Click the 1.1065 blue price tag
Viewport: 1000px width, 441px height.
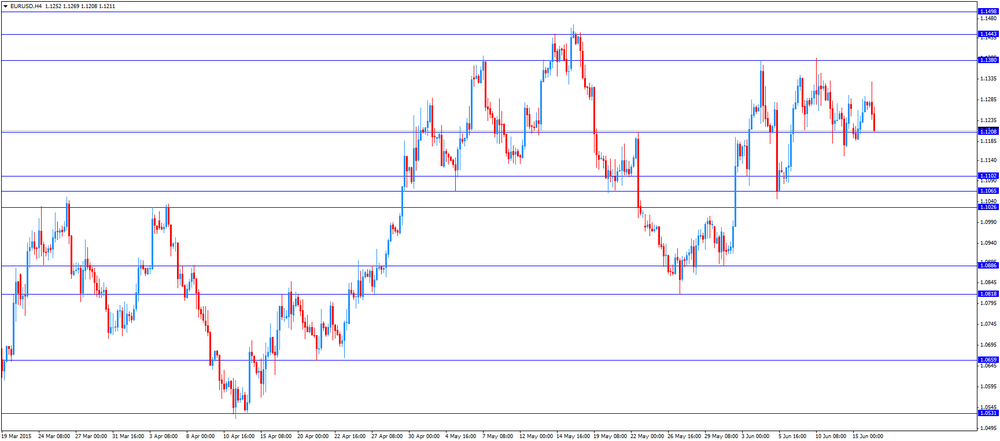(x=988, y=191)
